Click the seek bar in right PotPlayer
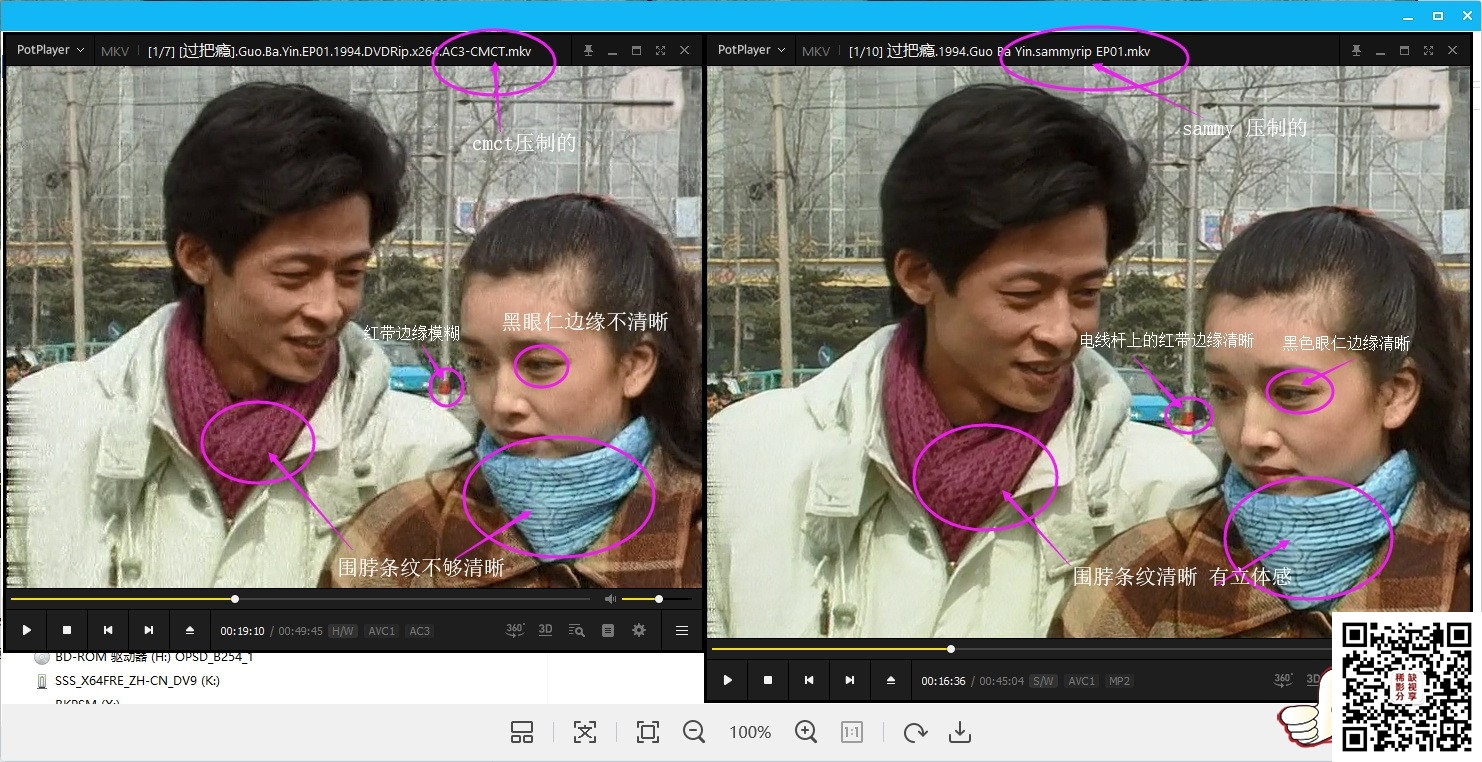Screen dimensions: 1482x762 [1020, 649]
